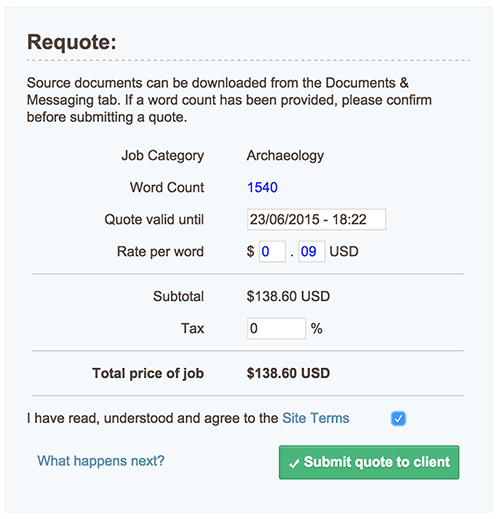This screenshot has width=500, height=519.
Task: Click the bold total price $138.60 USD
Action: pos(288,373)
